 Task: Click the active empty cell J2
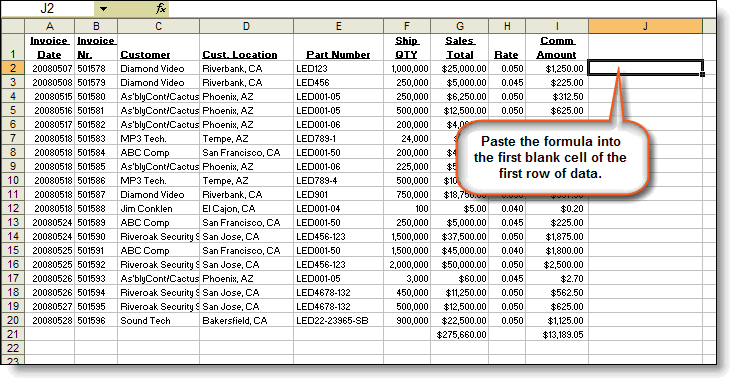coord(645,68)
